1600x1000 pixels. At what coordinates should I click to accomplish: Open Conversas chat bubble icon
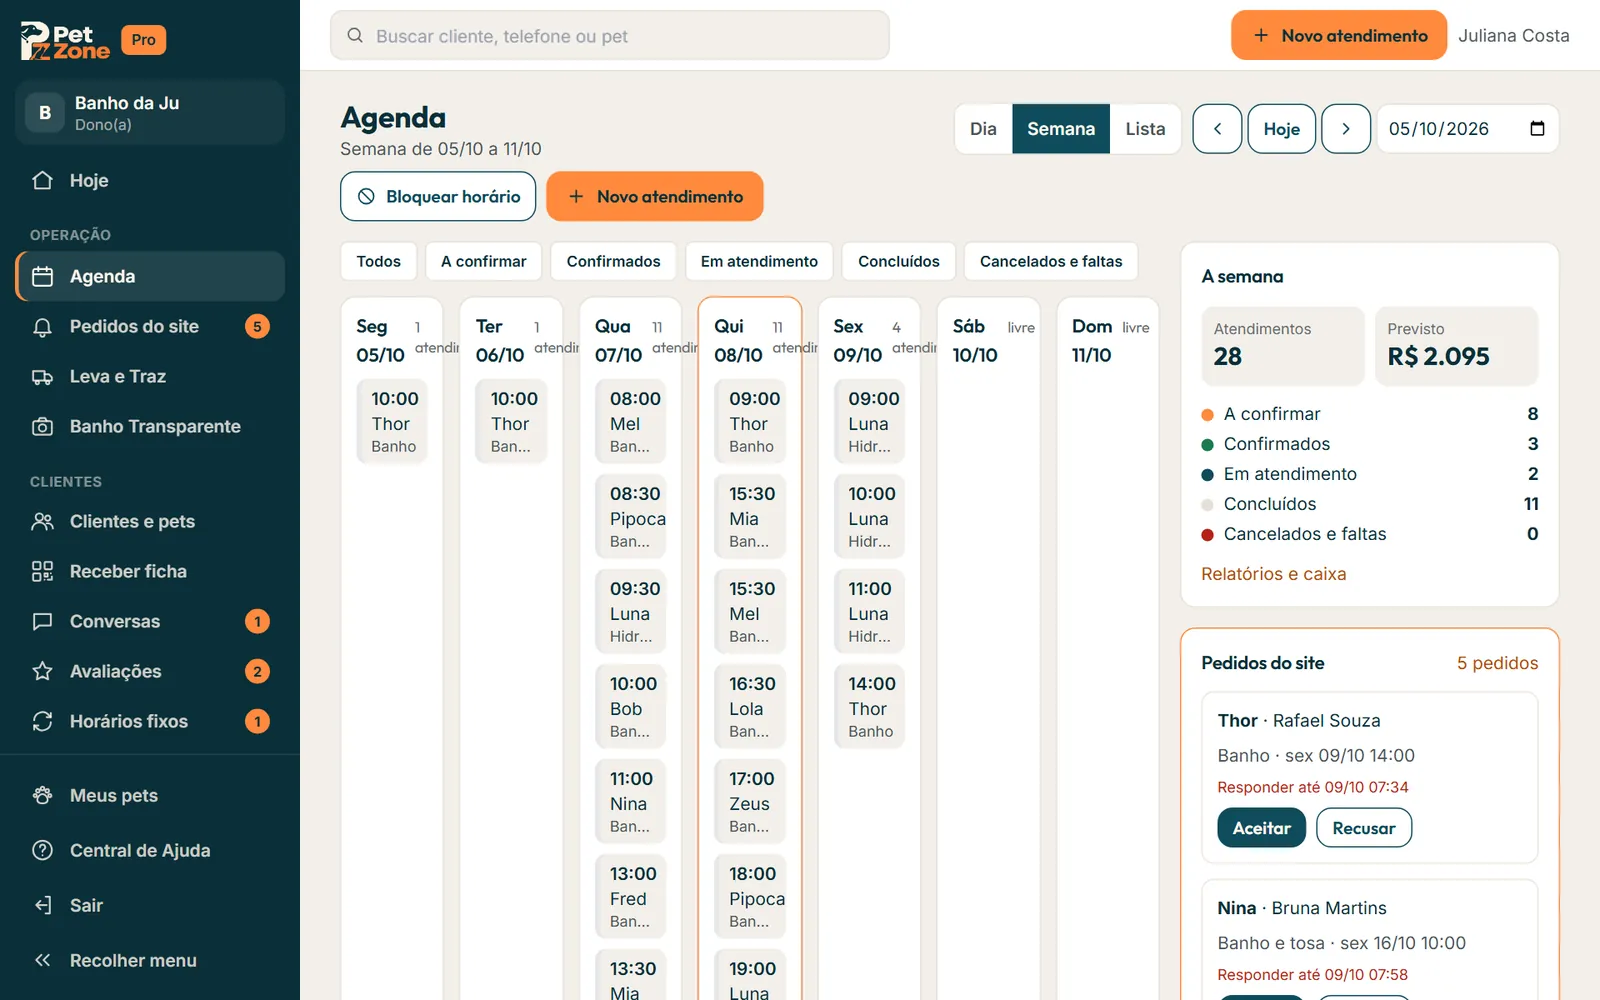tap(42, 621)
